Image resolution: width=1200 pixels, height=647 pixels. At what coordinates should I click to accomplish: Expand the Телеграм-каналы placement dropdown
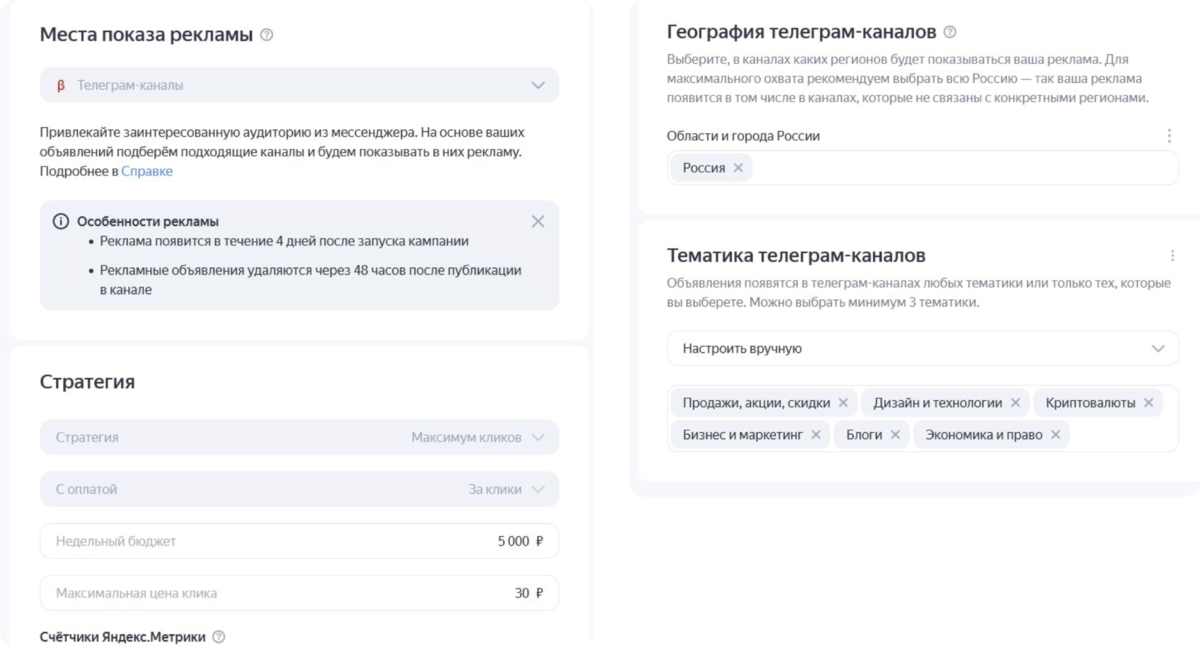click(x=299, y=86)
